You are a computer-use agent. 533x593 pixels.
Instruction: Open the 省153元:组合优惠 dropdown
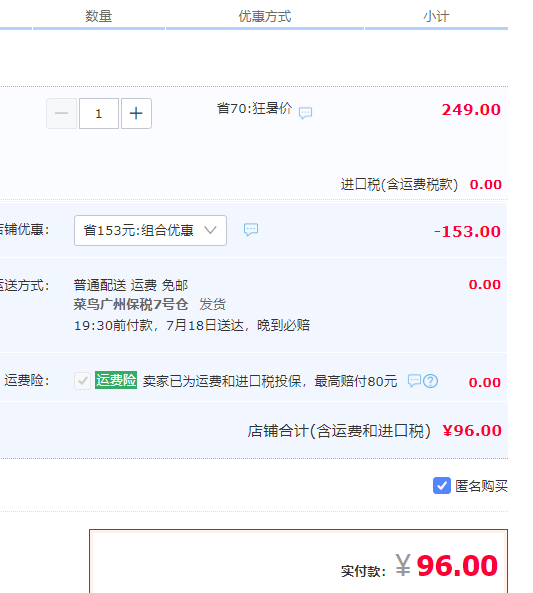(x=151, y=230)
